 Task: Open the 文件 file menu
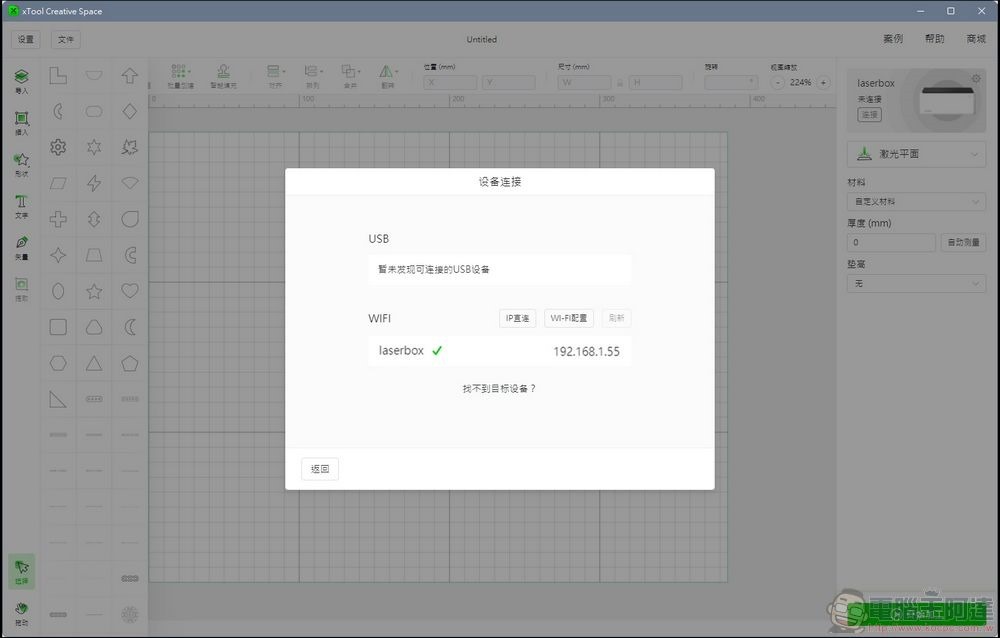tap(66, 40)
